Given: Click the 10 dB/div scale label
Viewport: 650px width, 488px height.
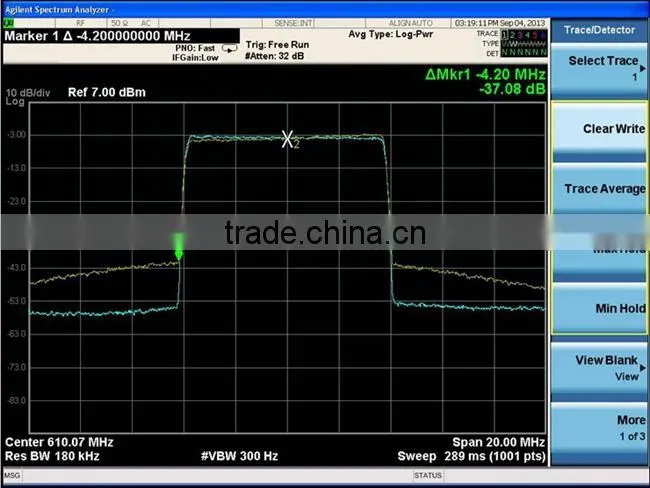Looking at the screenshot, I should [x=28, y=92].
